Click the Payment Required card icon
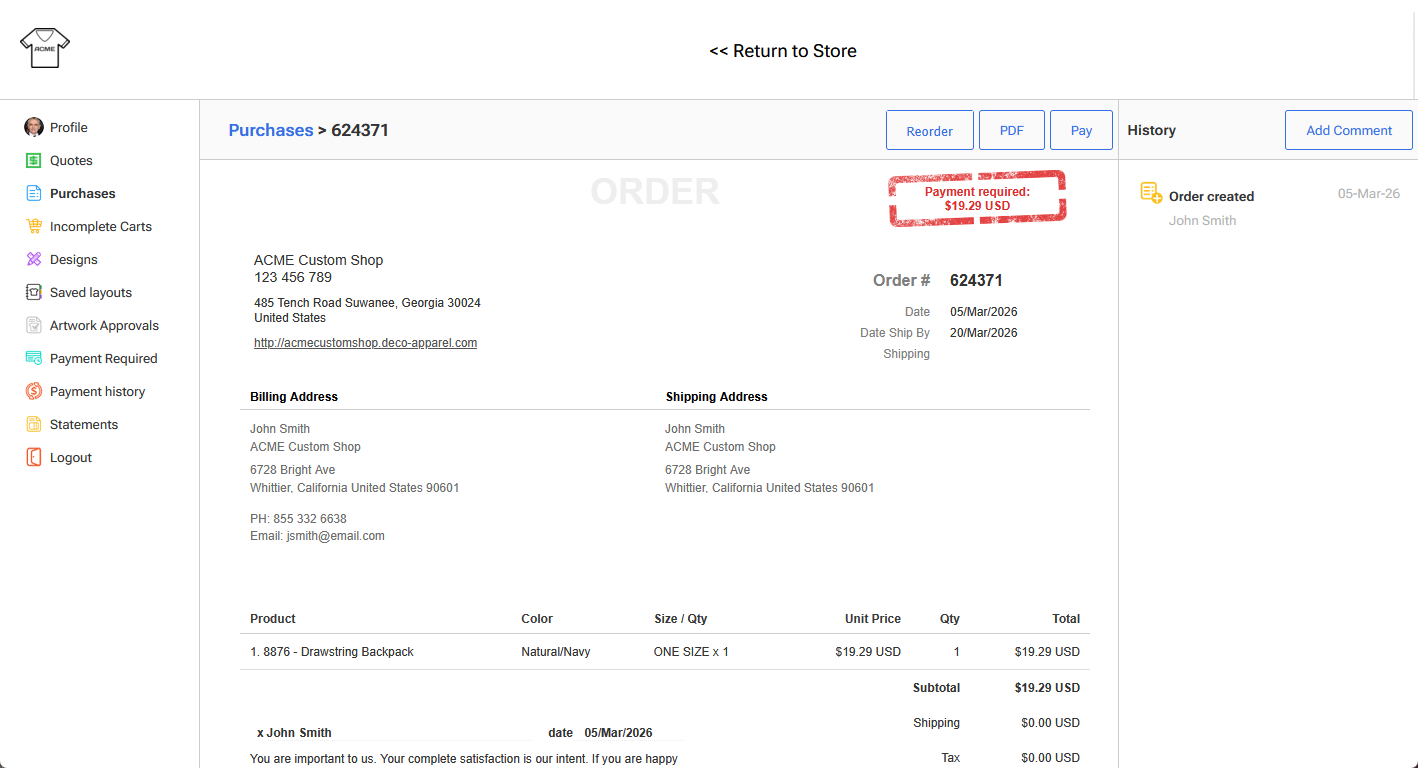Image resolution: width=1418 pixels, height=768 pixels. [34, 358]
